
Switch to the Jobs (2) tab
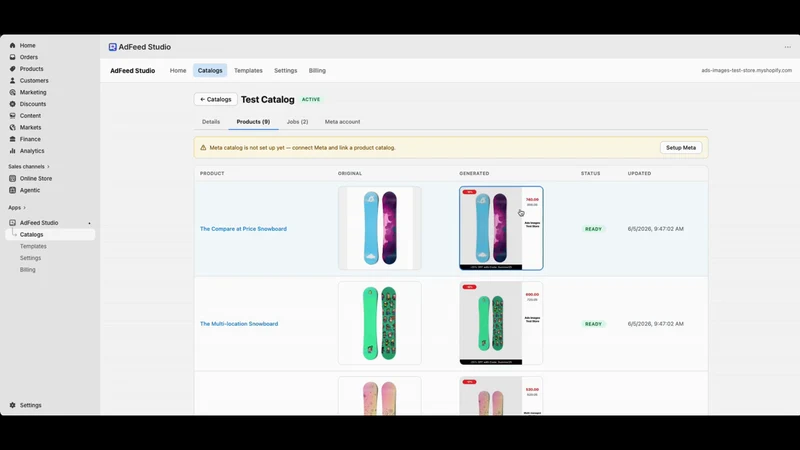(x=297, y=122)
